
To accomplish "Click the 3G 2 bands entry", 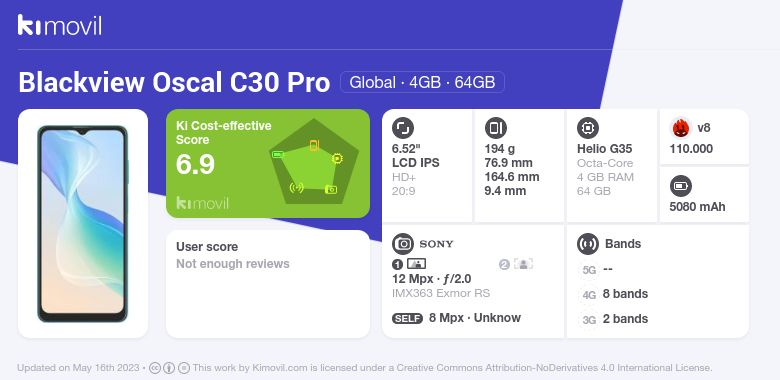I will coord(614,319).
